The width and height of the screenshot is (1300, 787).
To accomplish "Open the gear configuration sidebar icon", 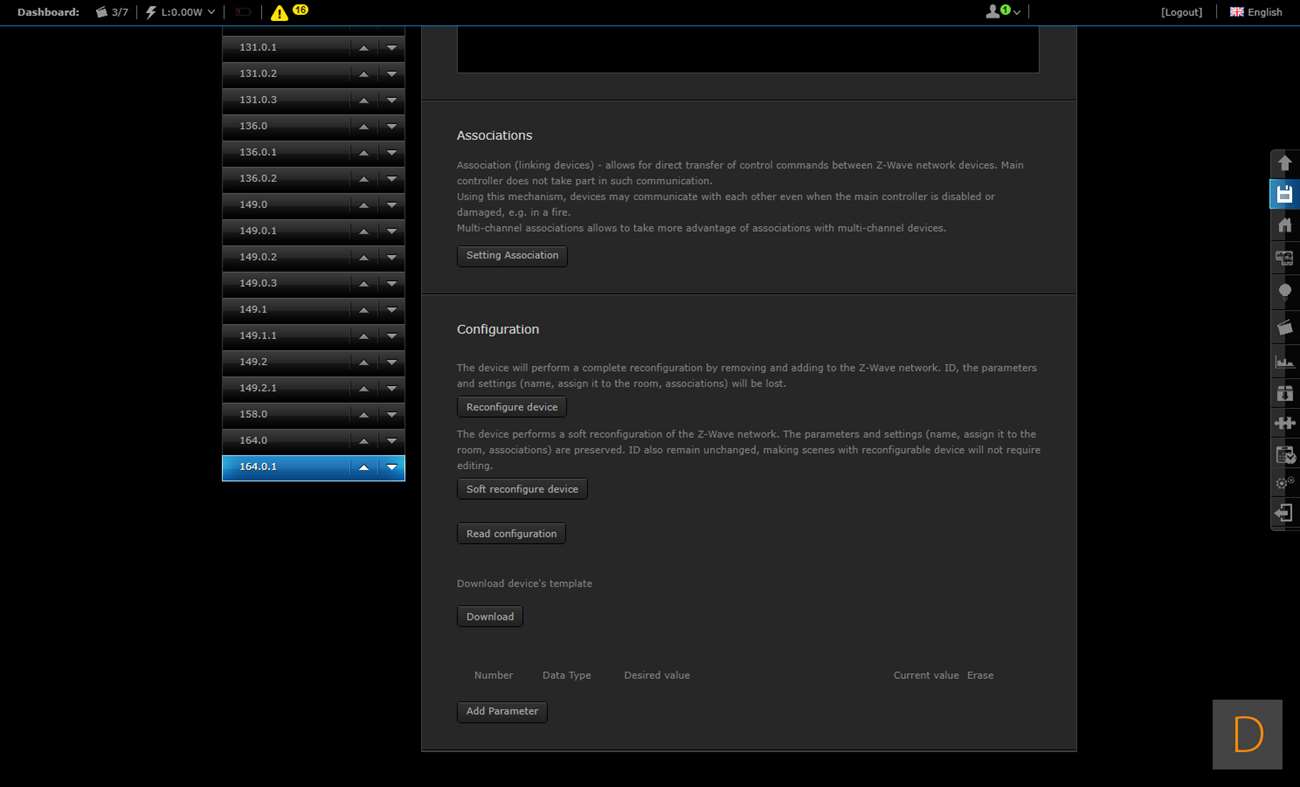I will click(x=1285, y=483).
